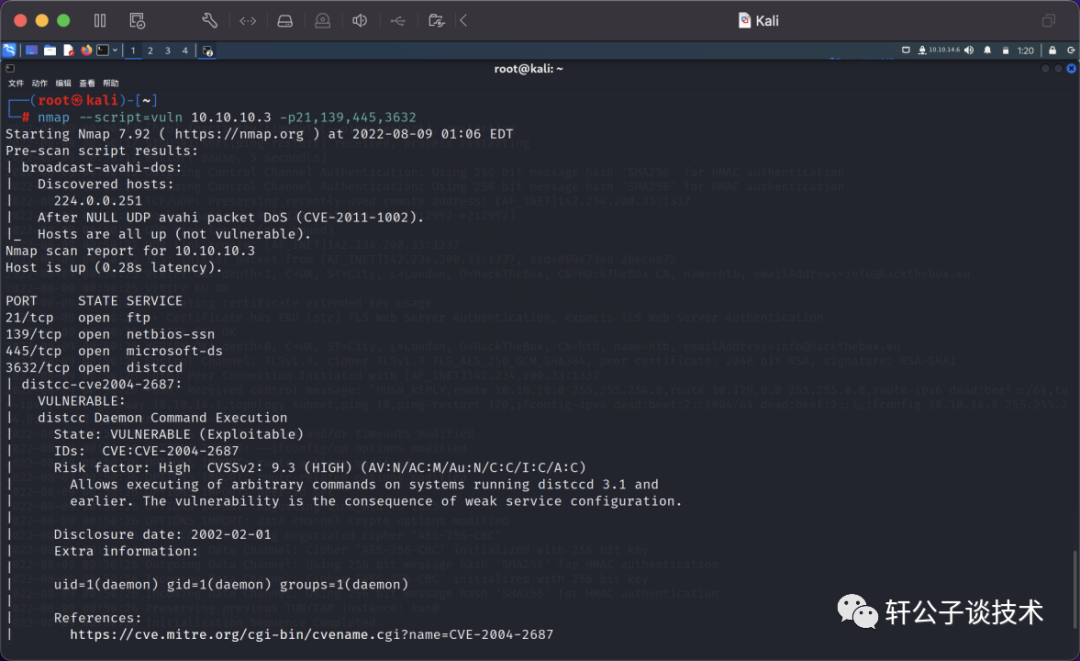1080x661 pixels.
Task: Switch to workspace 4
Action: click(185, 50)
